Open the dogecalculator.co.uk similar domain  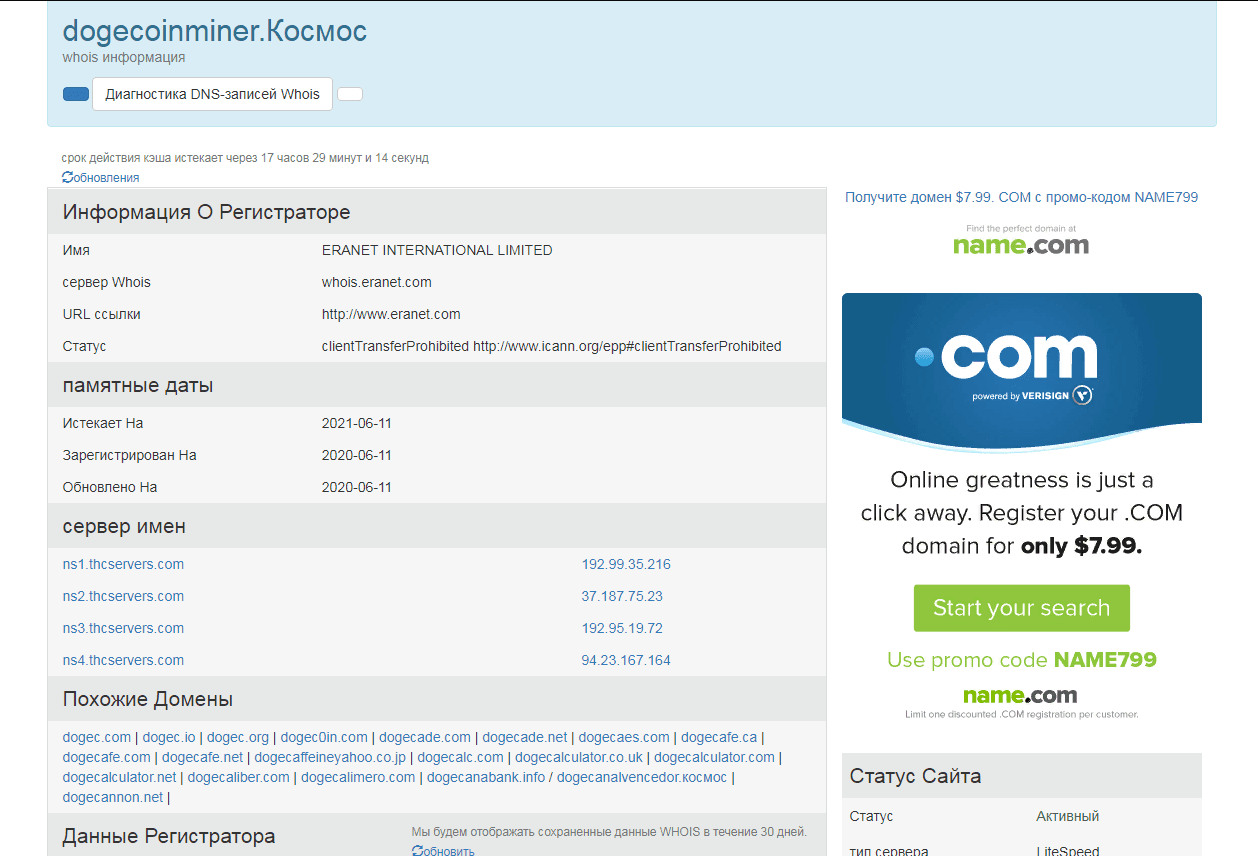point(578,757)
